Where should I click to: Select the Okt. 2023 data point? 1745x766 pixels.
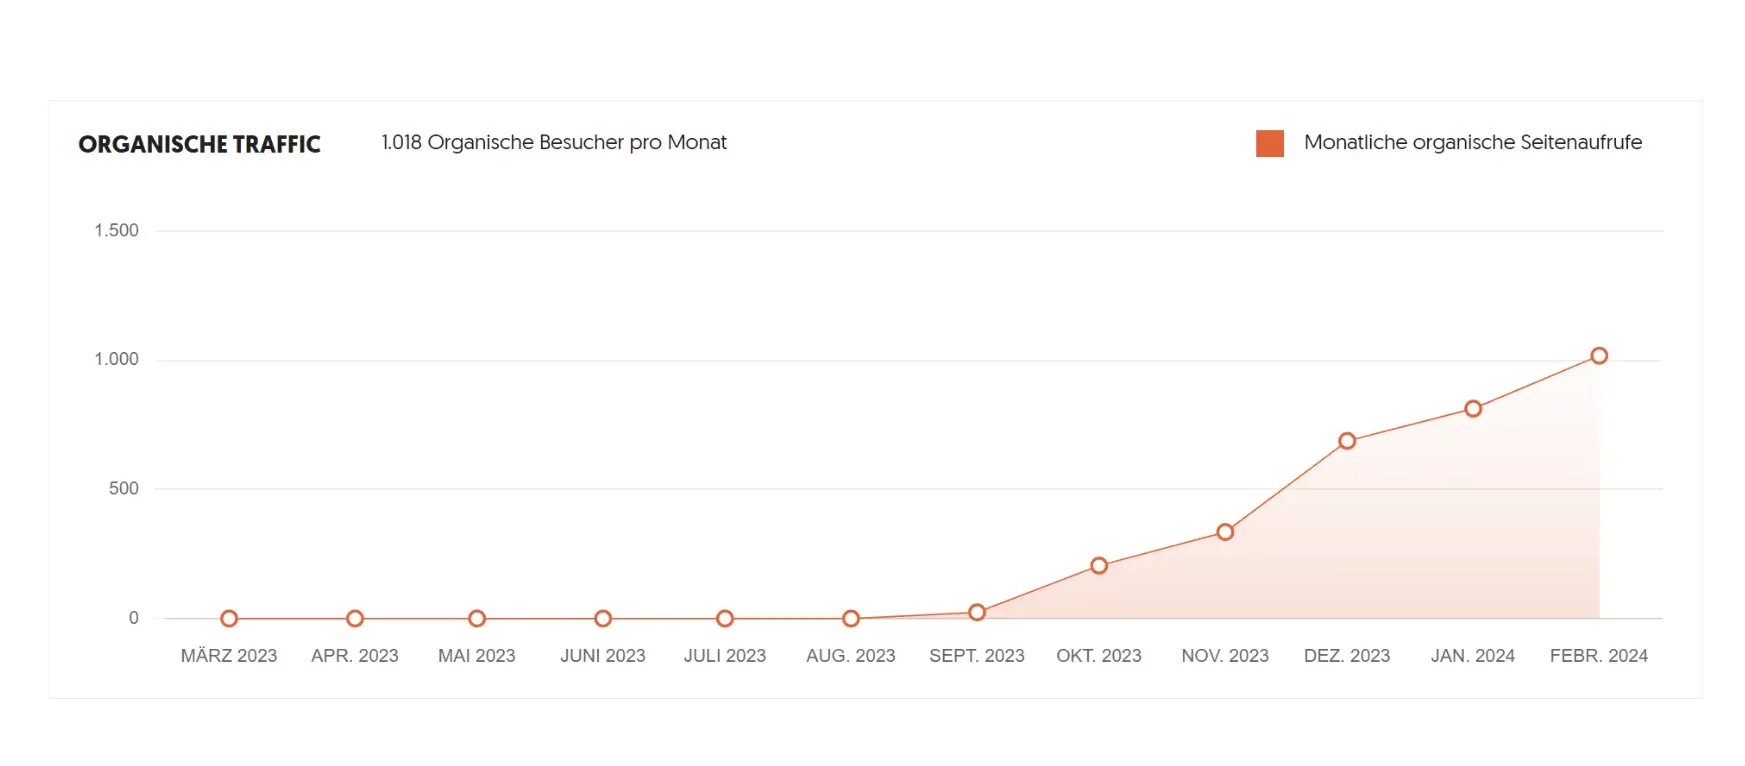coord(1098,566)
